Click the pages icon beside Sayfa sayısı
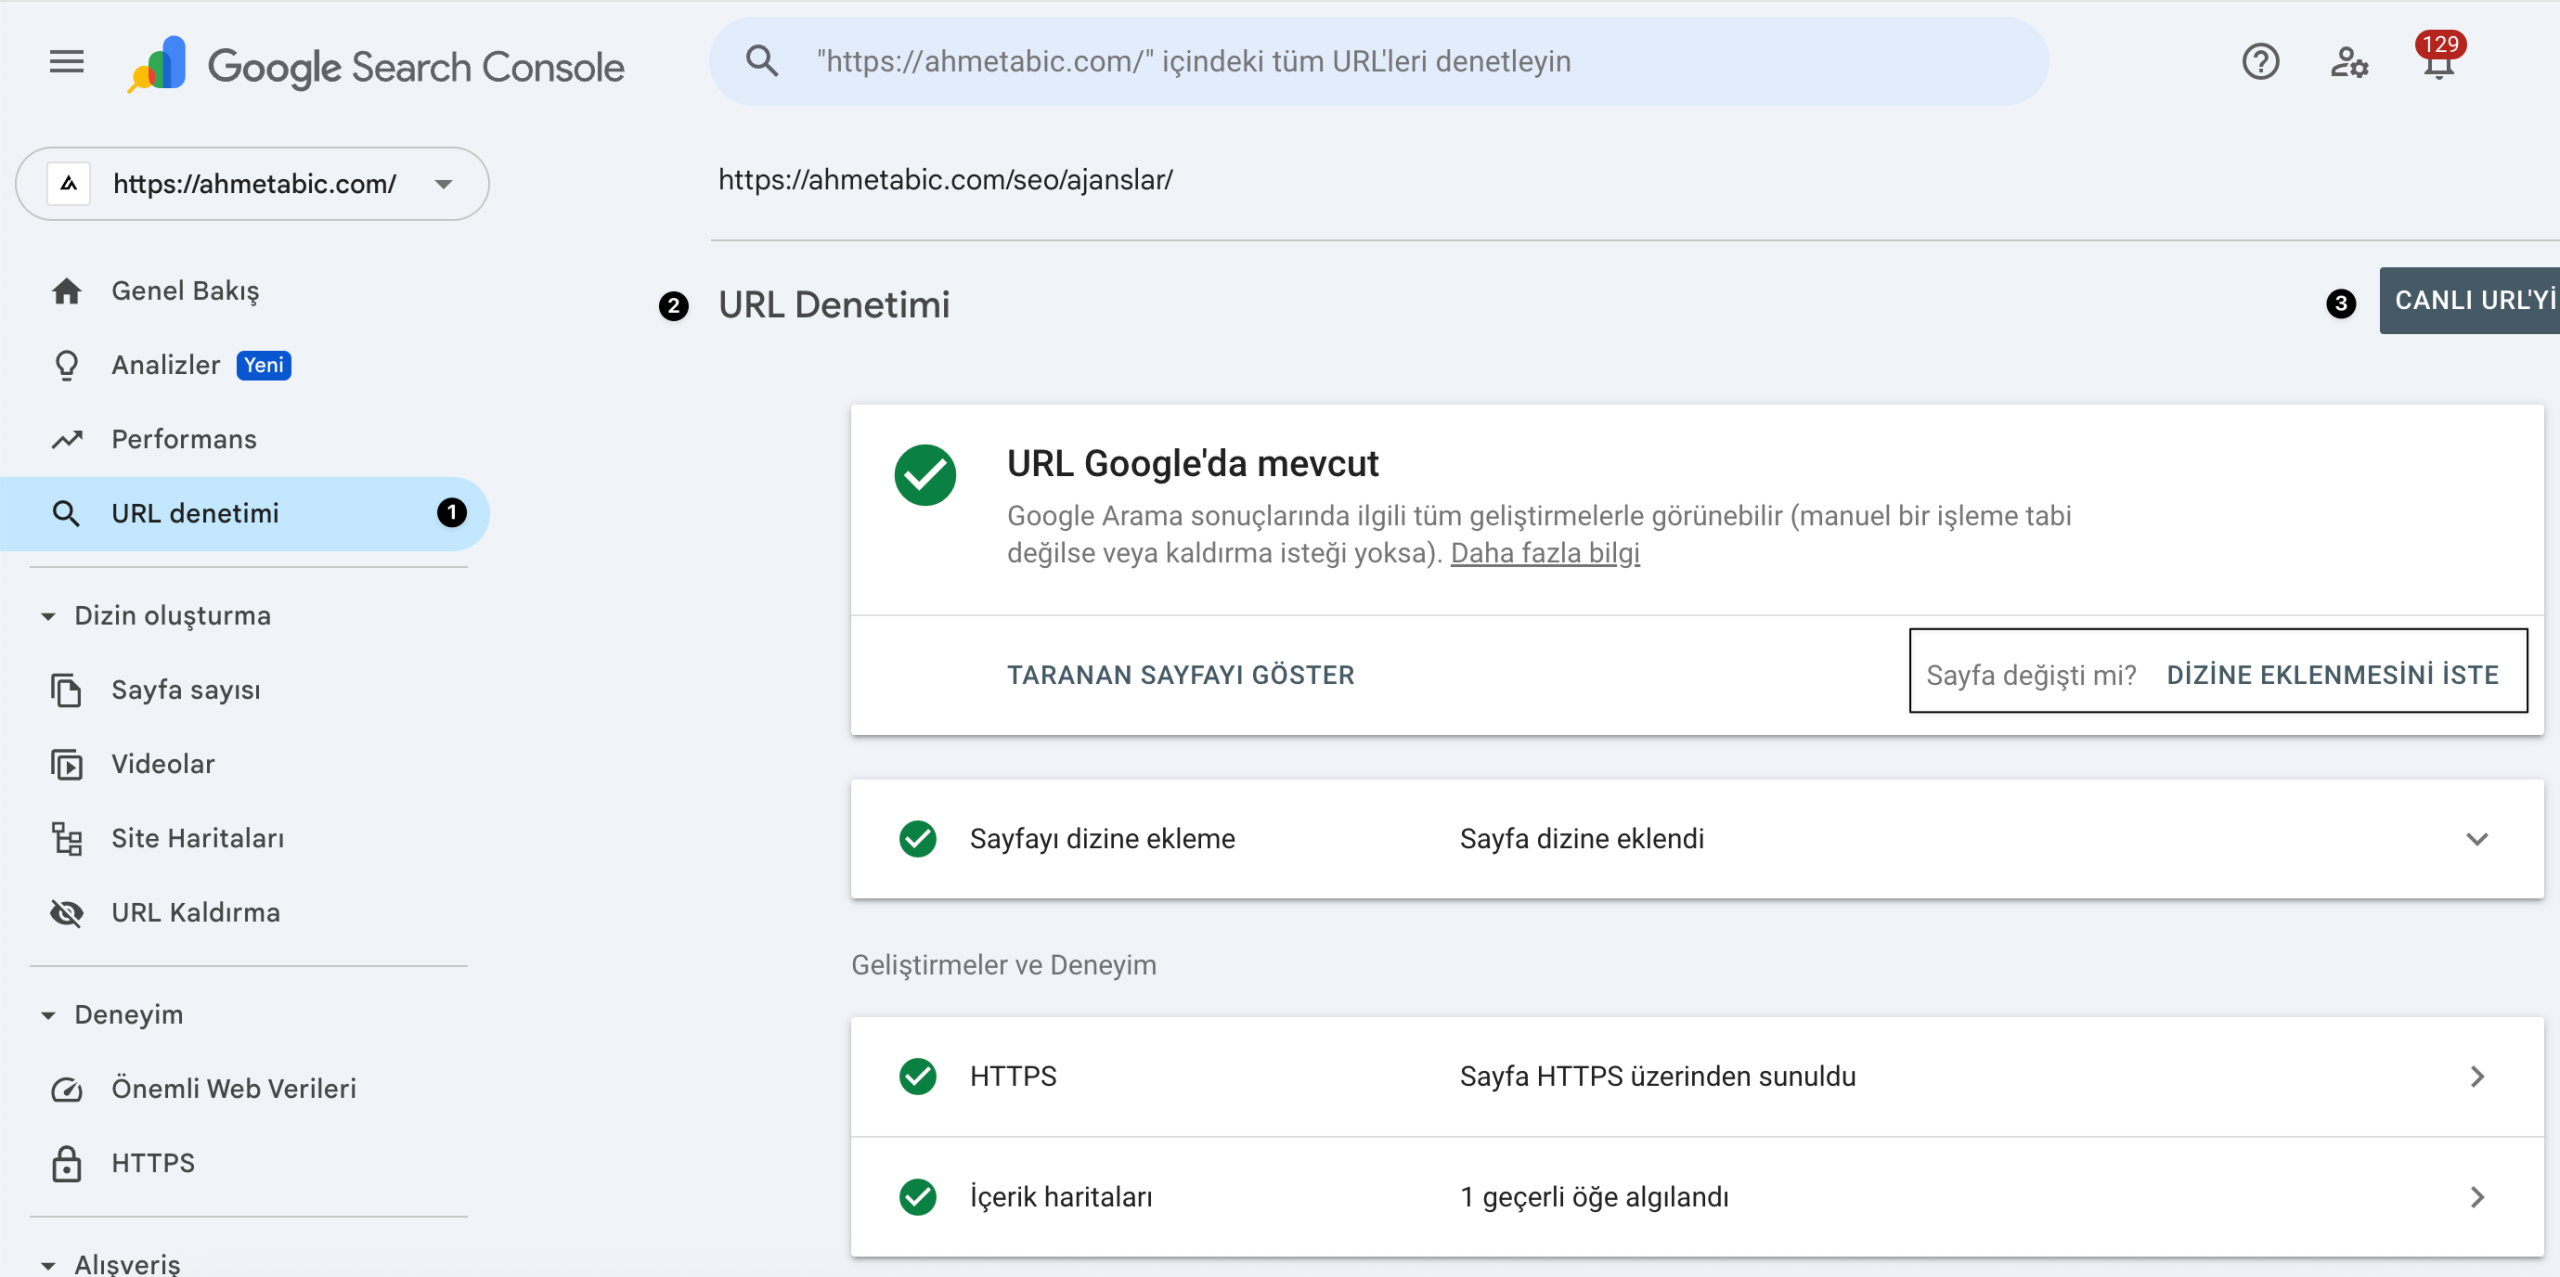The height and width of the screenshot is (1277, 2560). click(67, 690)
